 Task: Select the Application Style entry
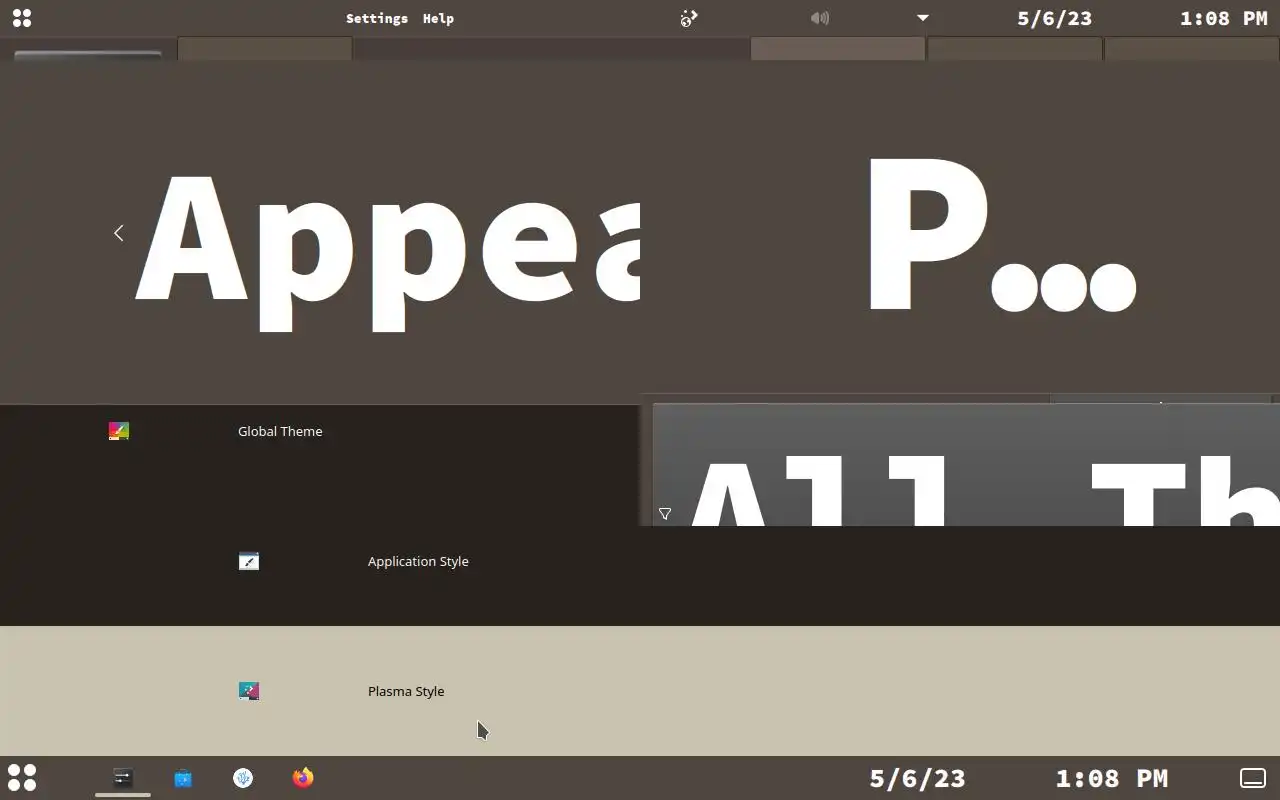tap(640, 561)
